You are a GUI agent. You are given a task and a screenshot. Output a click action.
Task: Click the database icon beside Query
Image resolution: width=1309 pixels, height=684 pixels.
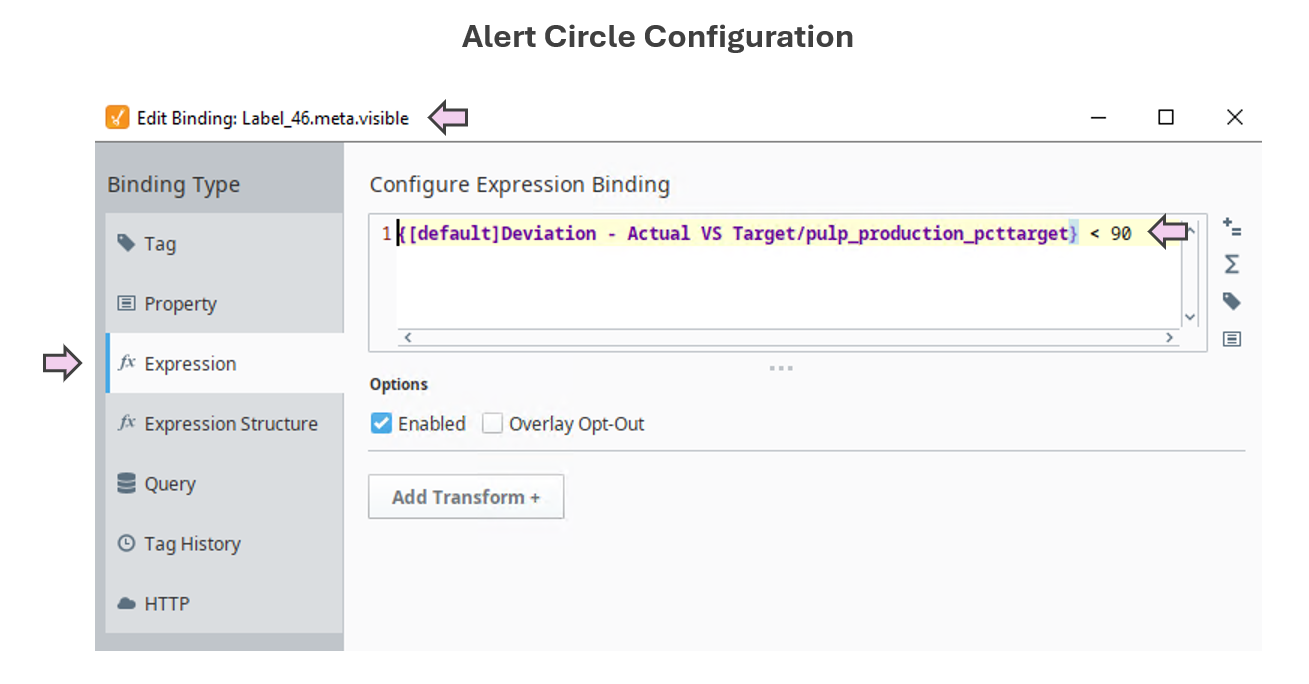pyautogui.click(x=126, y=484)
